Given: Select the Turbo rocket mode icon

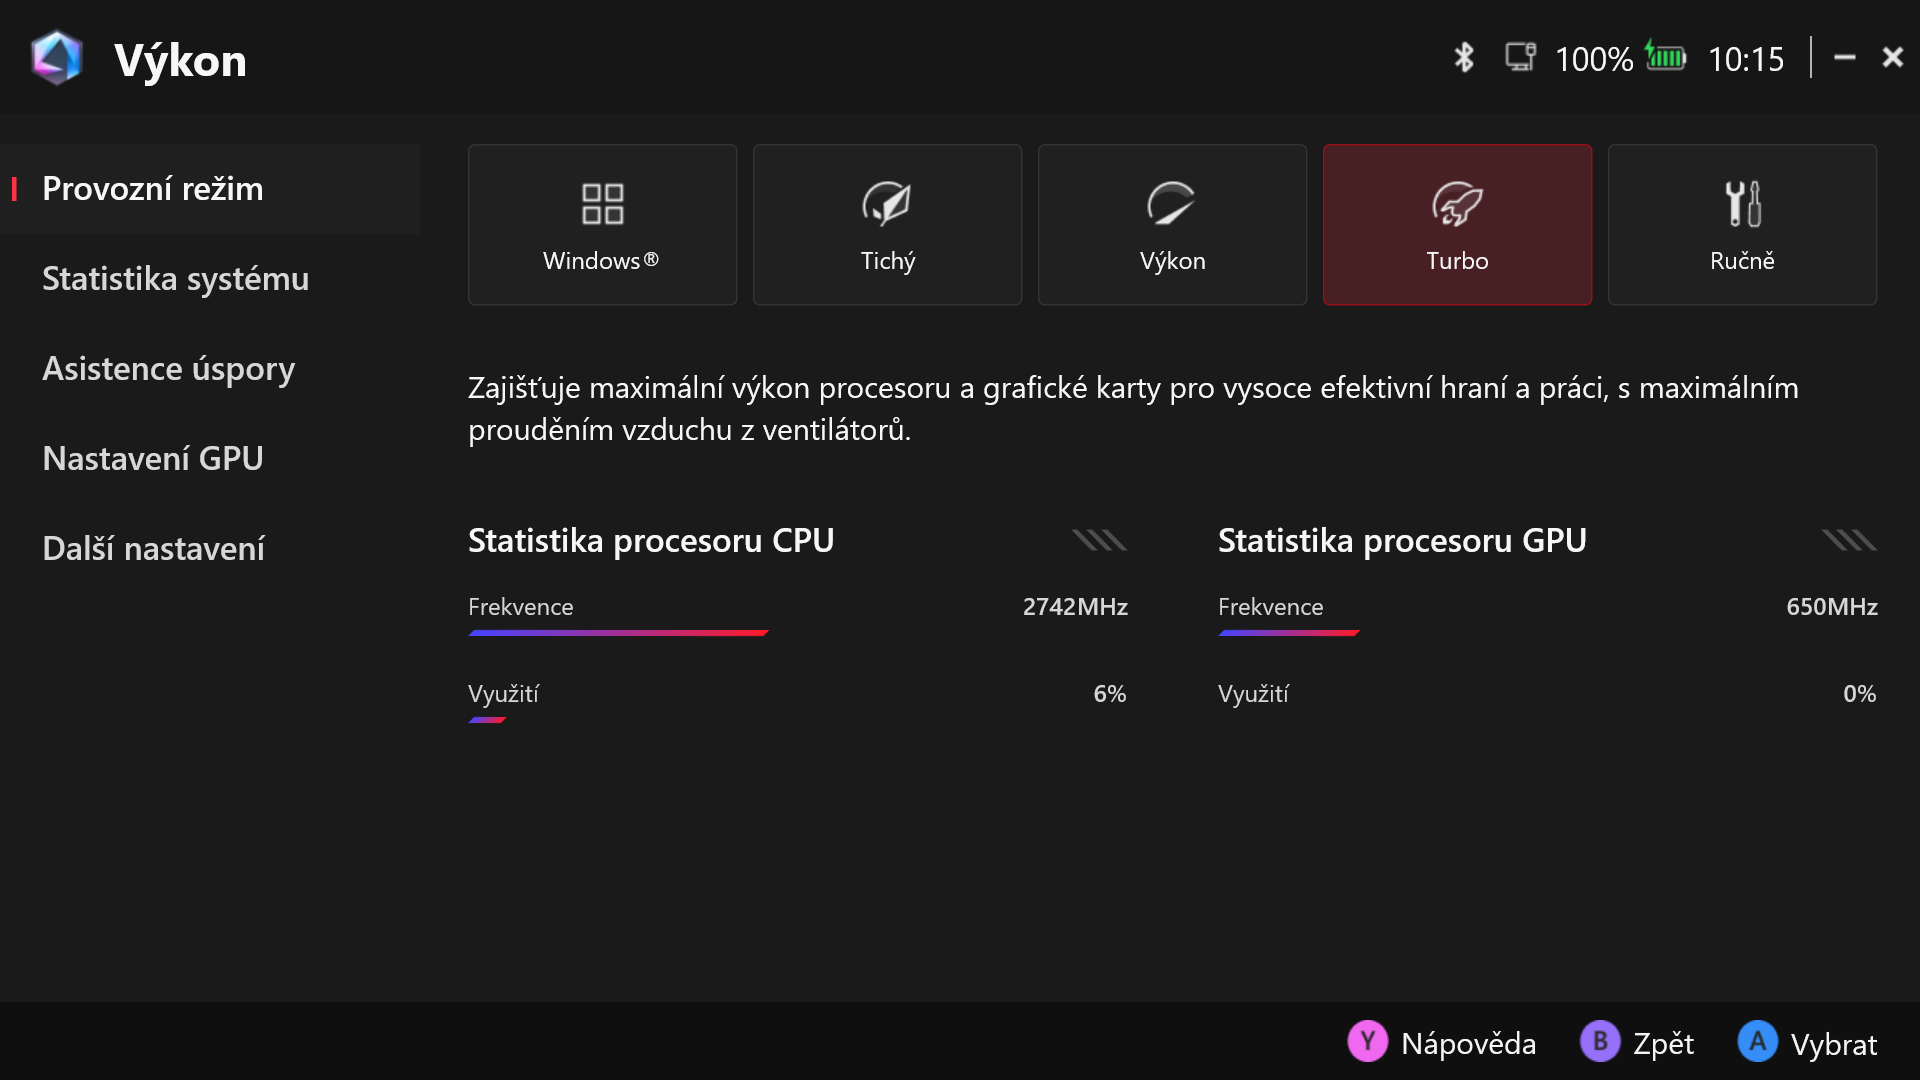Looking at the screenshot, I should 1457,204.
